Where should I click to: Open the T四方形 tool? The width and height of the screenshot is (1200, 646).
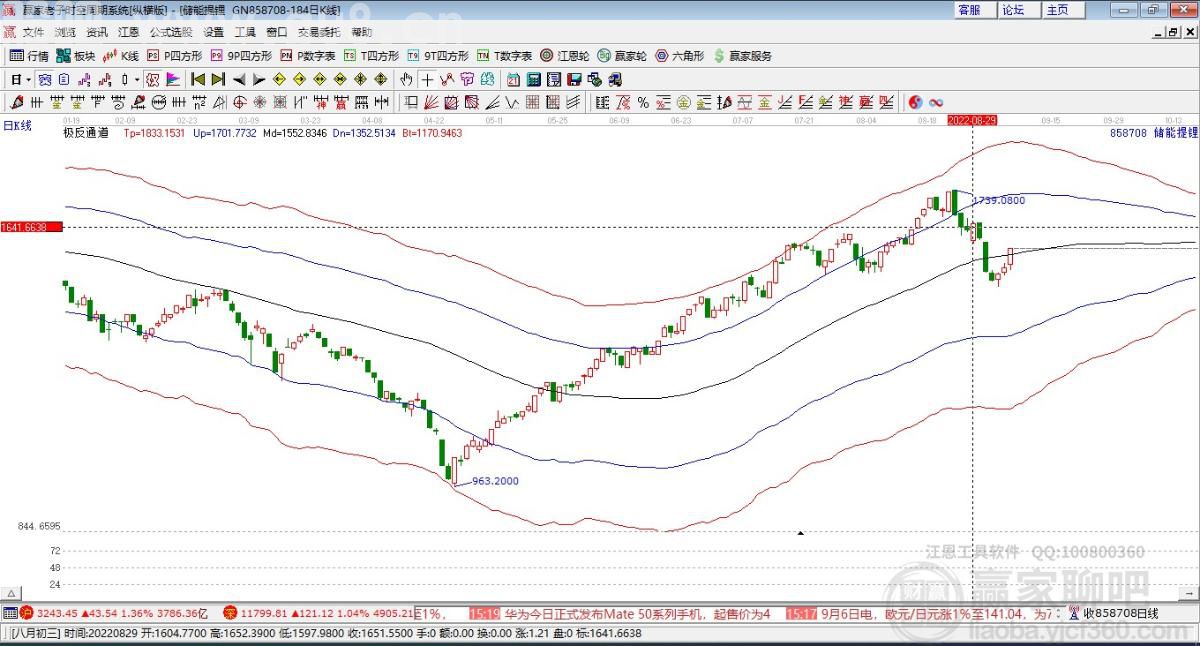[372, 56]
